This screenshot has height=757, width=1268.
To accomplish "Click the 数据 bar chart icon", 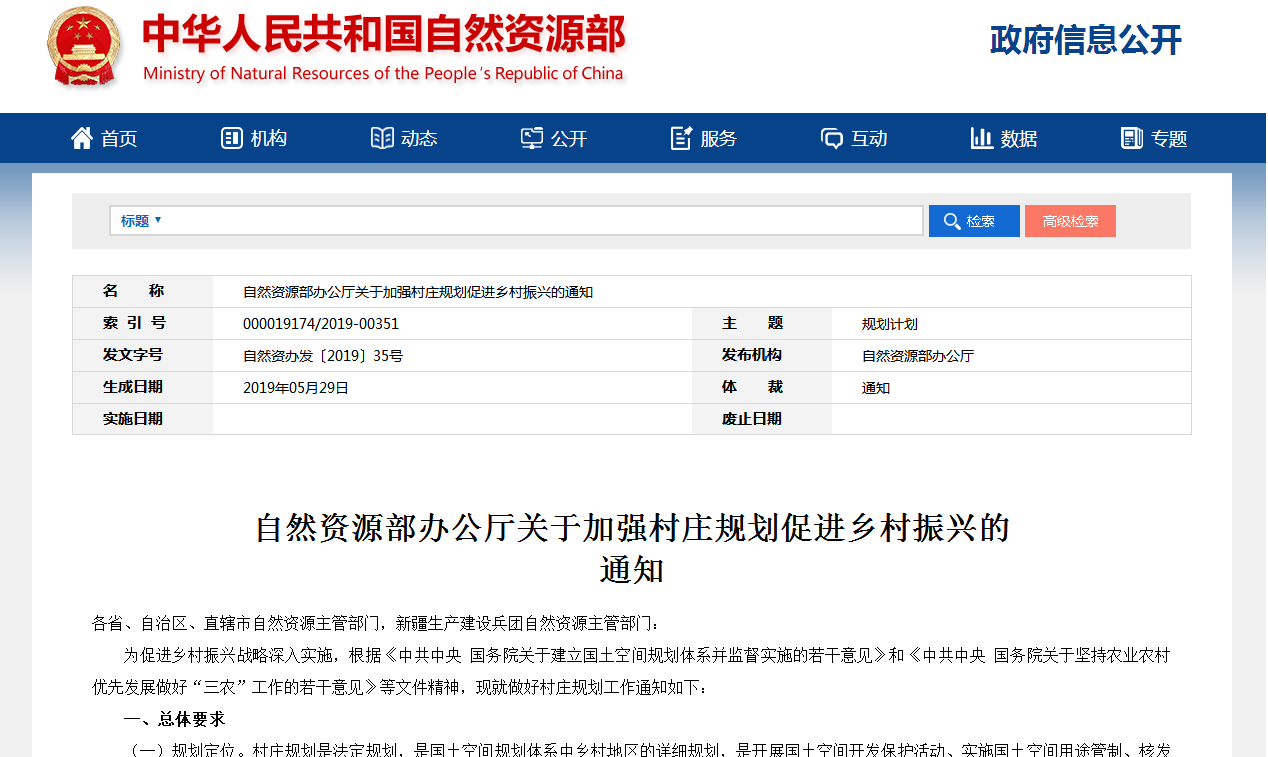I will [982, 138].
